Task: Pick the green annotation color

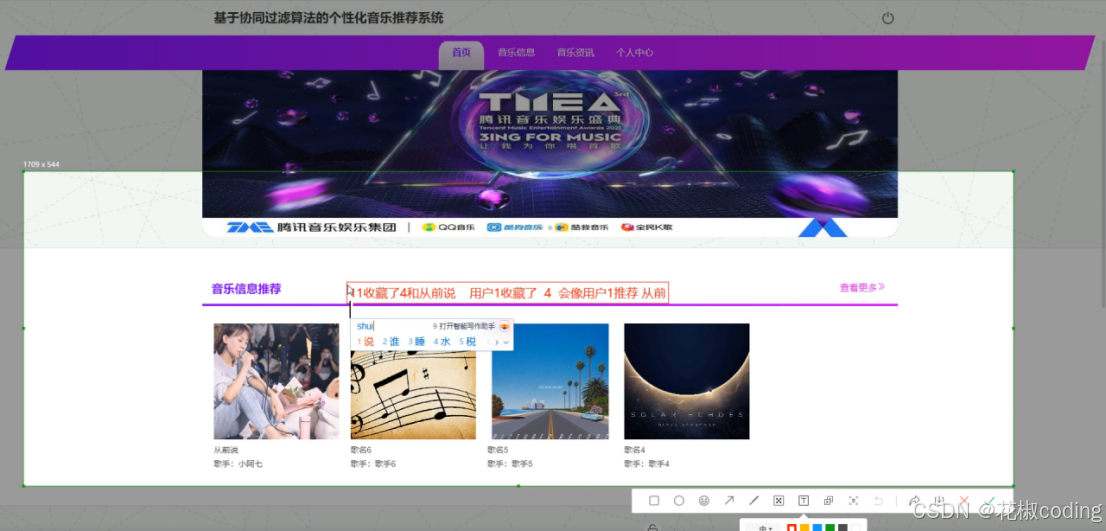Action: tap(830, 527)
